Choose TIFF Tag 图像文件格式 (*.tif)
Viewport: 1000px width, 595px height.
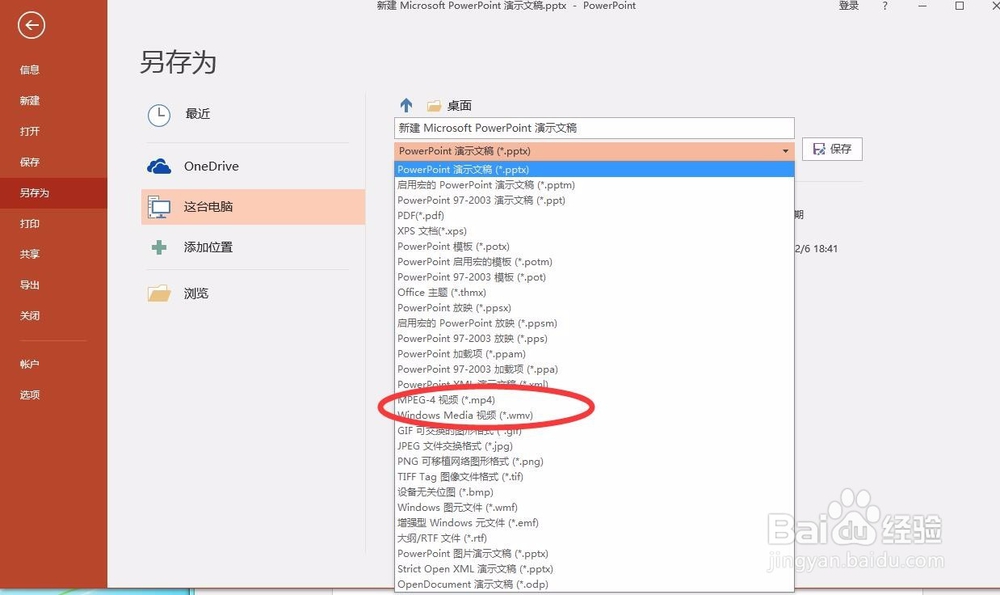tap(594, 476)
